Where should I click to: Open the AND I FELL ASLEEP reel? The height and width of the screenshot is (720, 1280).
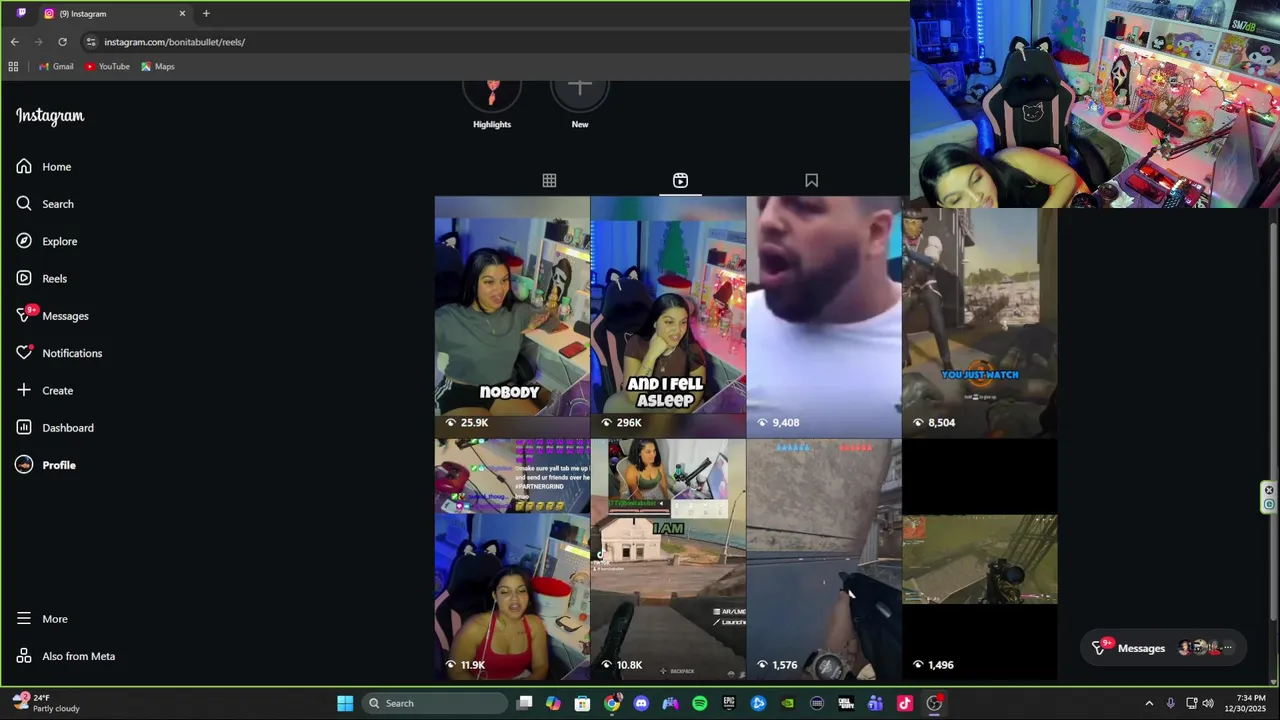[668, 317]
